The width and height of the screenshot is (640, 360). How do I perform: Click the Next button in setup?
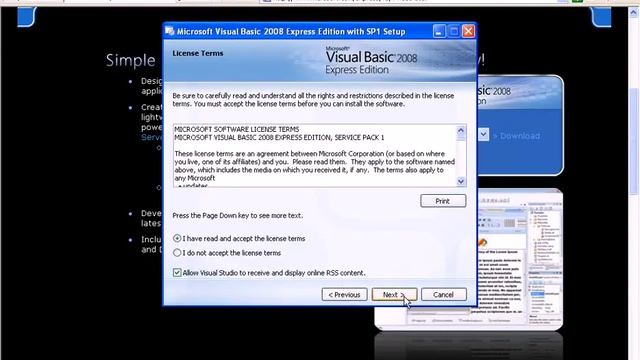(x=394, y=294)
